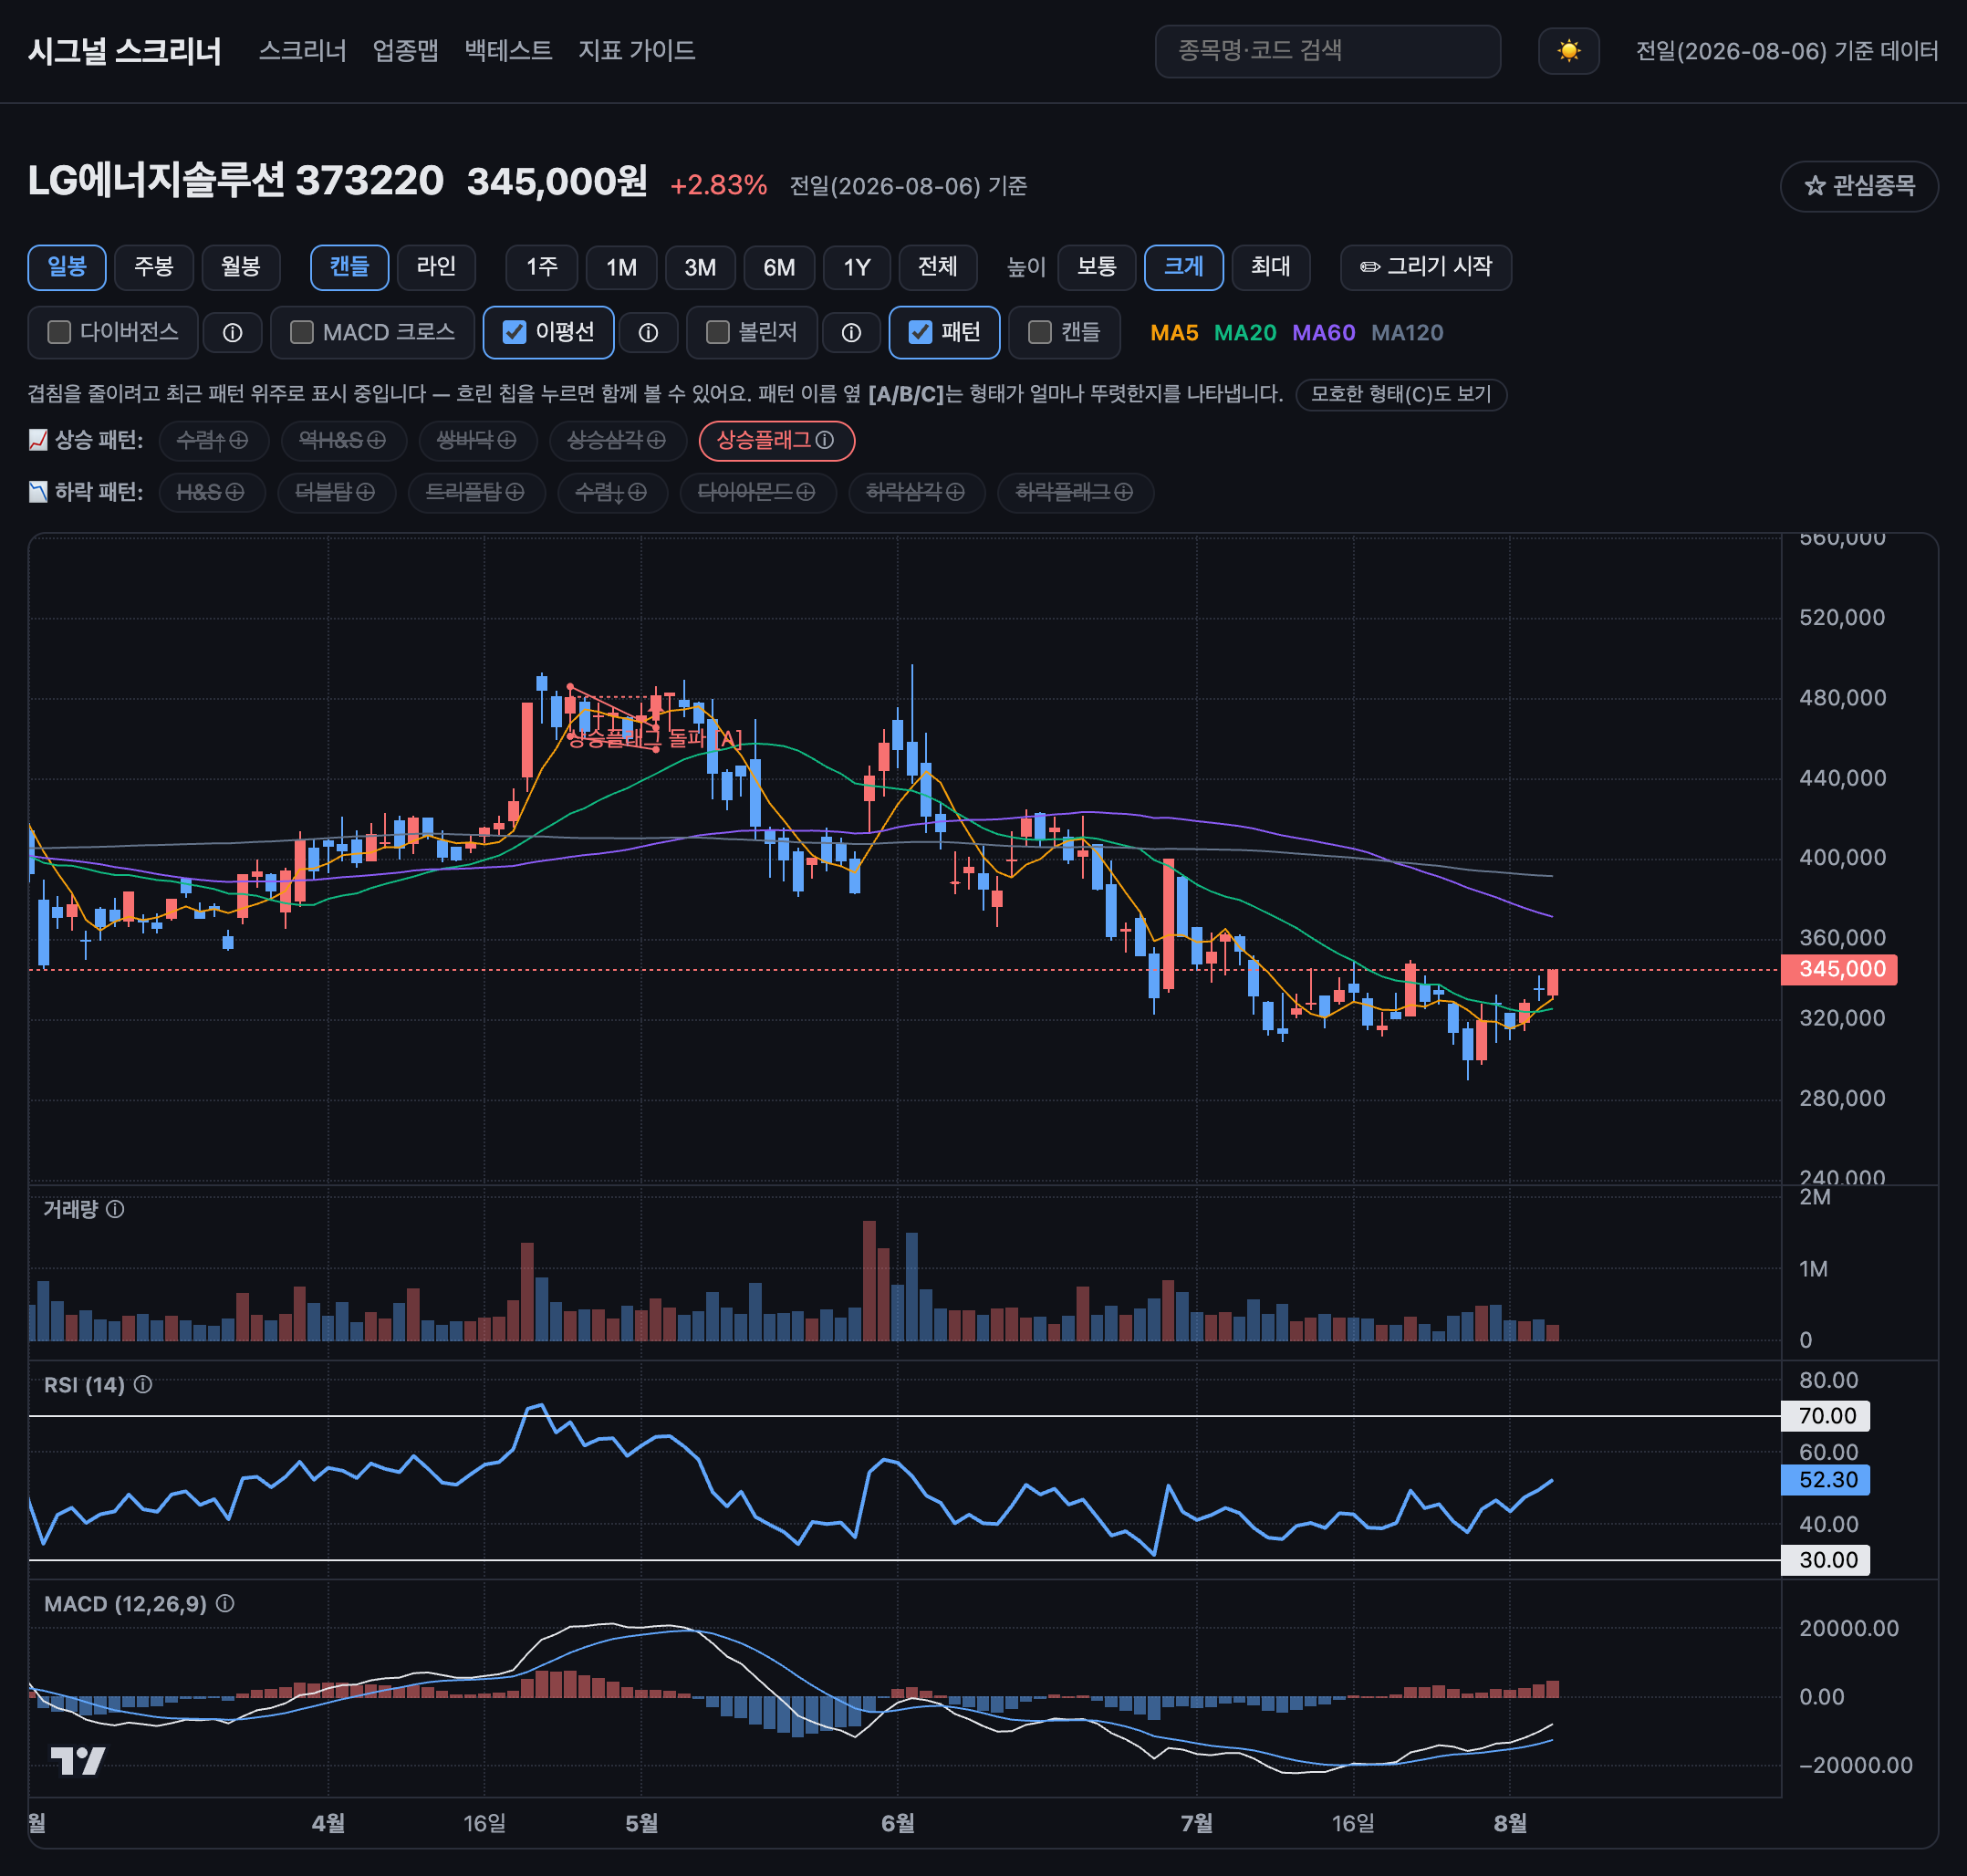The image size is (1967, 1876).
Task: Switch to the 월봉 monthly timeframe
Action: click(241, 267)
